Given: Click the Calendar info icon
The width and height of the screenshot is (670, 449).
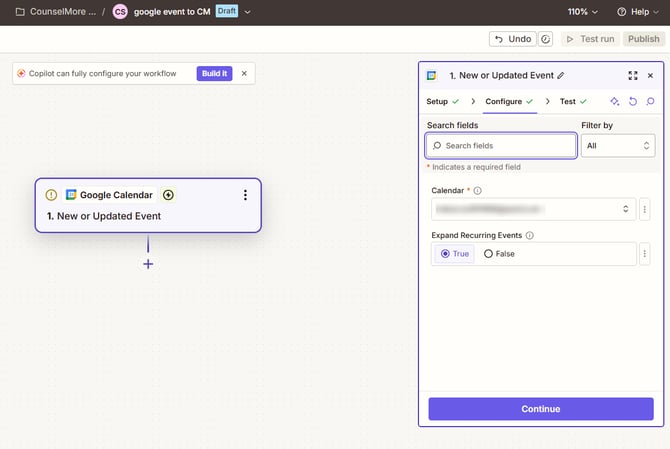Looking at the screenshot, I should (x=478, y=191).
